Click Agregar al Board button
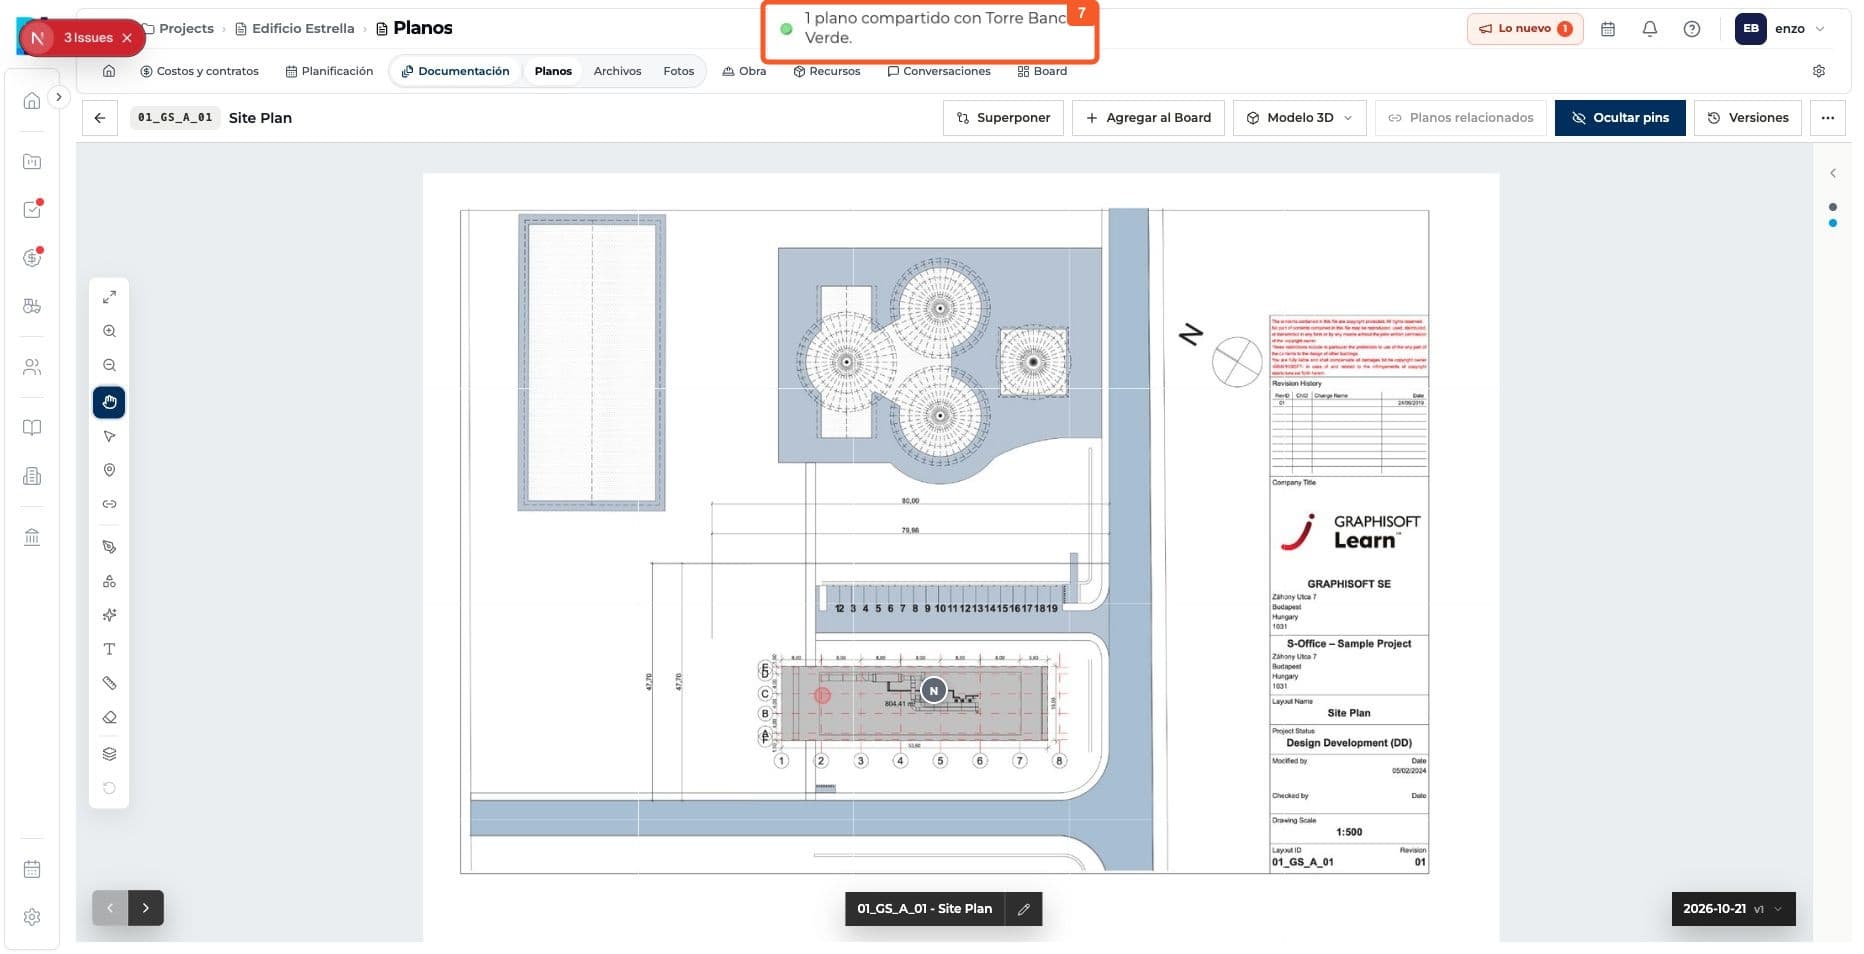The height and width of the screenshot is (954, 1864). pyautogui.click(x=1148, y=118)
